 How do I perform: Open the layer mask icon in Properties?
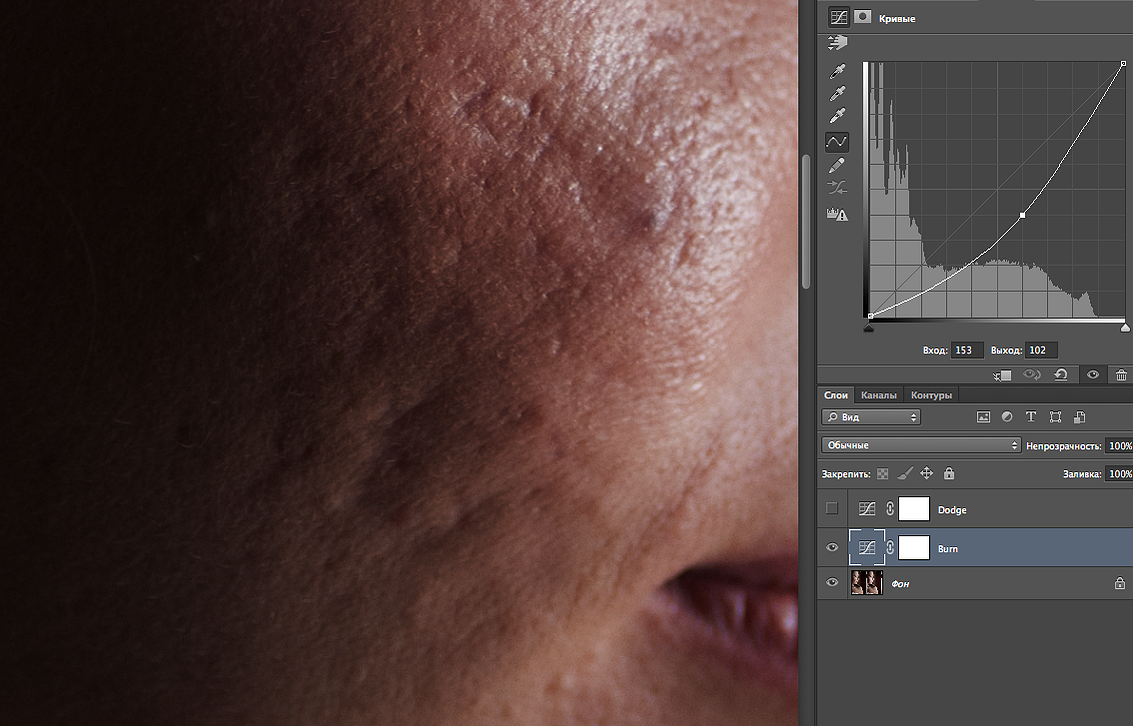click(x=862, y=17)
